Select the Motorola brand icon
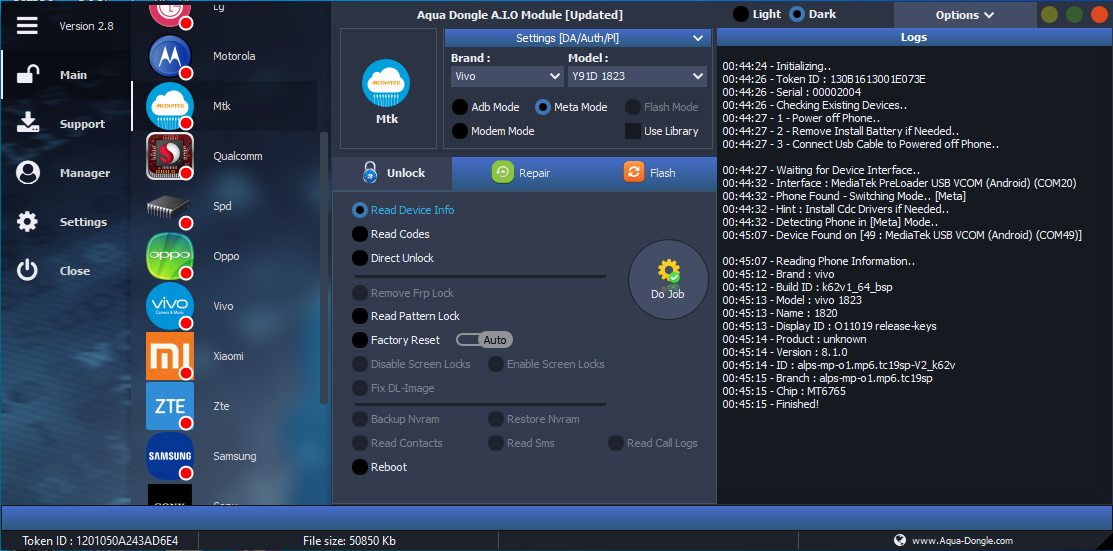Viewport: 1113px width, 551px height. (170, 57)
